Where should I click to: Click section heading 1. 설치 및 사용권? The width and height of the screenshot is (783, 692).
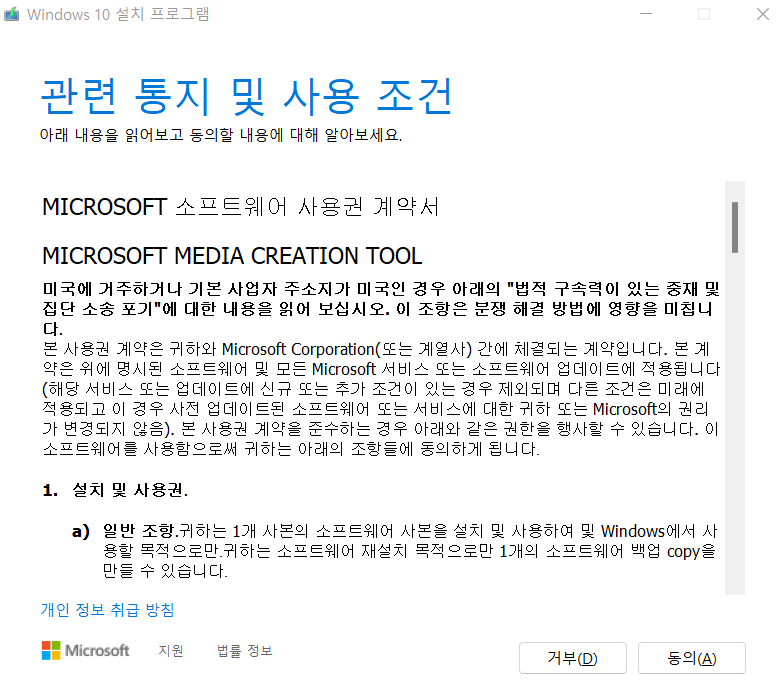click(115, 490)
